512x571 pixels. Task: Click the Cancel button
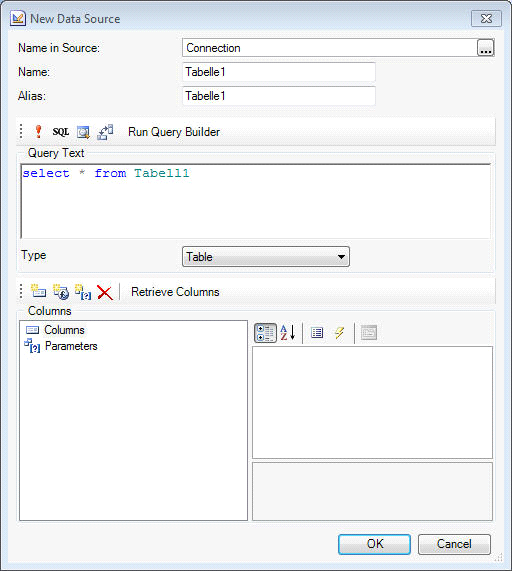(x=454, y=544)
